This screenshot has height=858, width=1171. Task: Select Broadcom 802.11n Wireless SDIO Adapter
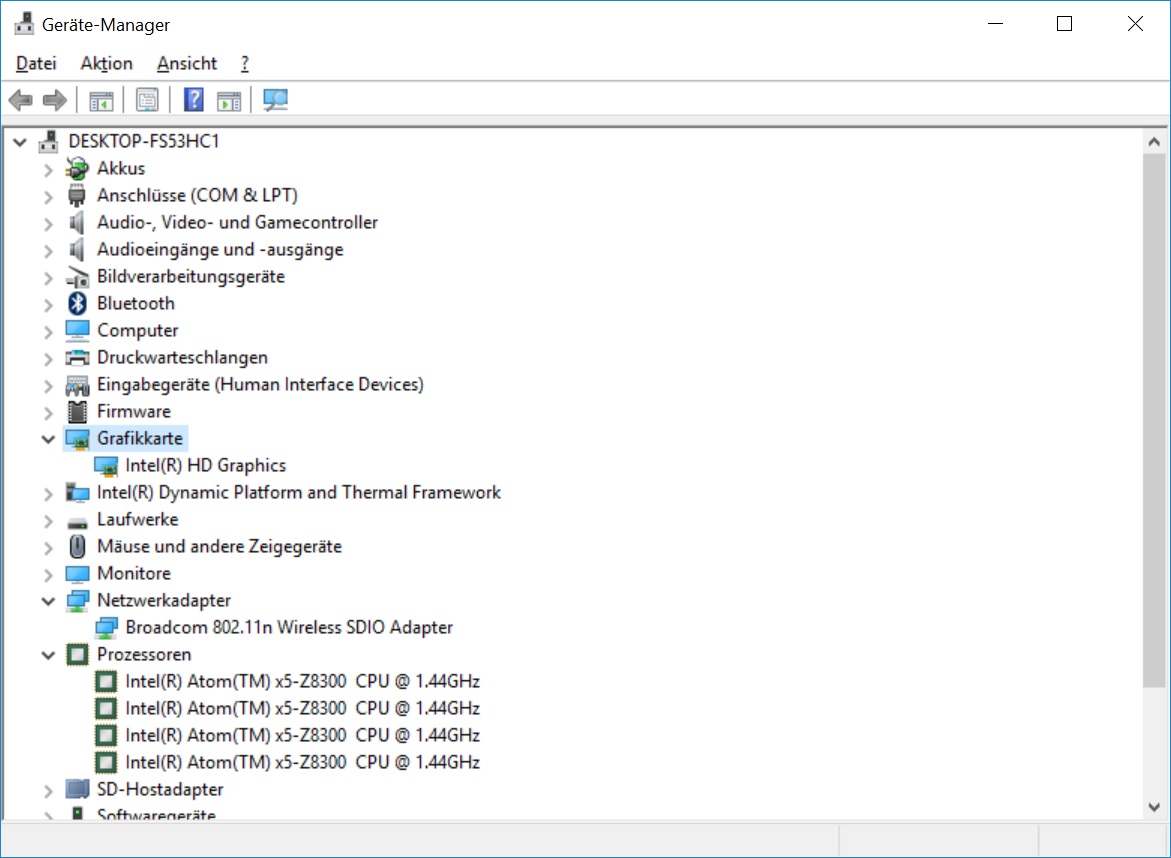tap(289, 627)
